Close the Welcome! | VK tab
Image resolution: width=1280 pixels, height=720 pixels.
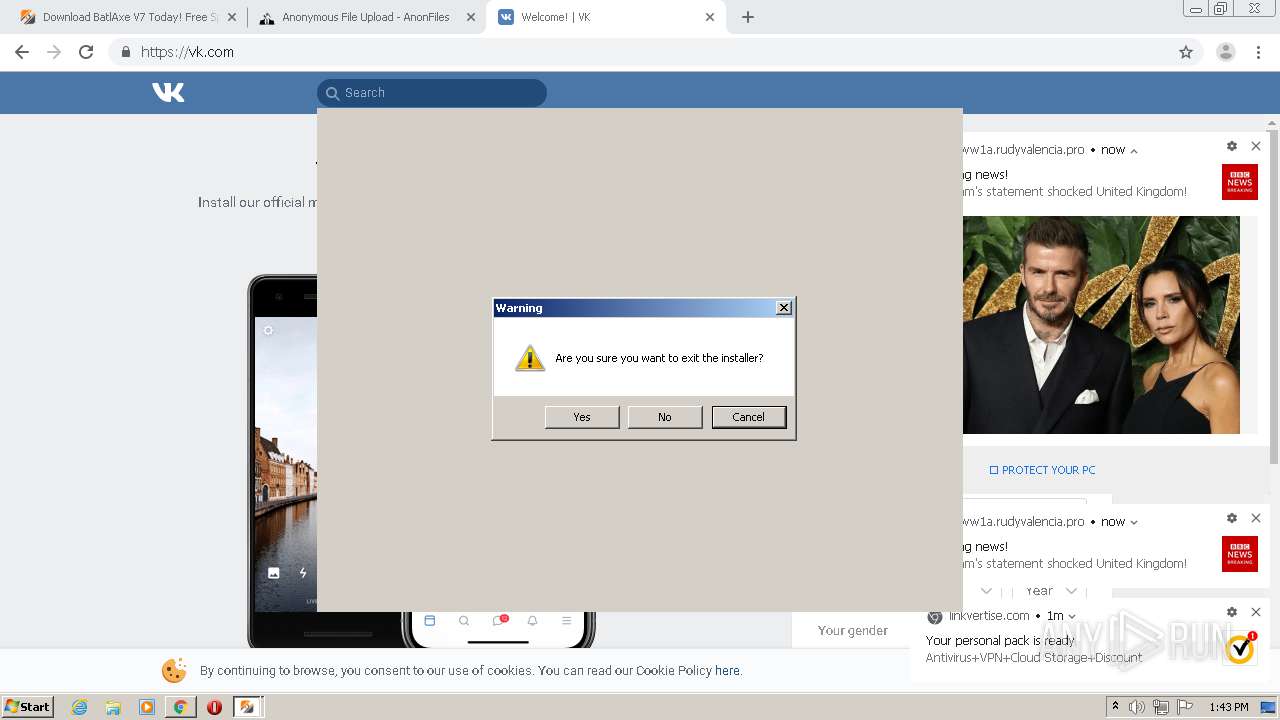click(710, 17)
